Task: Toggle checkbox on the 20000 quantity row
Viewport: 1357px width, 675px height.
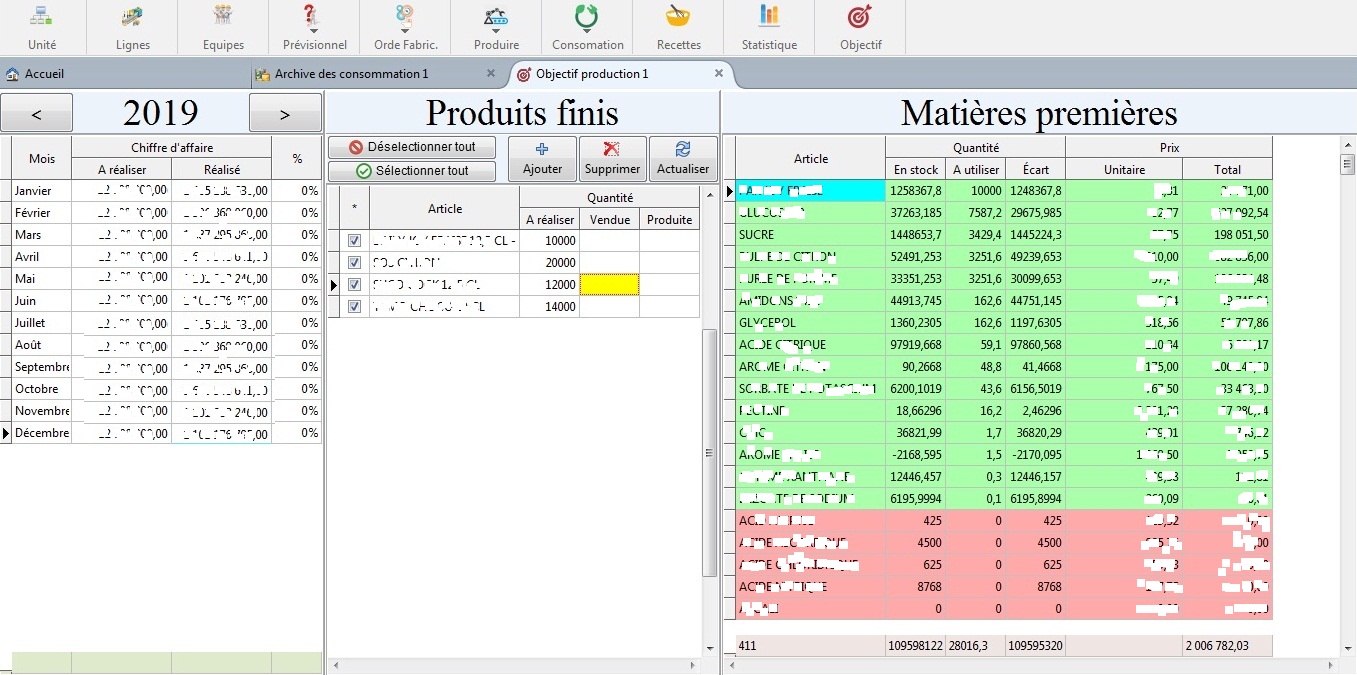Action: [354, 263]
